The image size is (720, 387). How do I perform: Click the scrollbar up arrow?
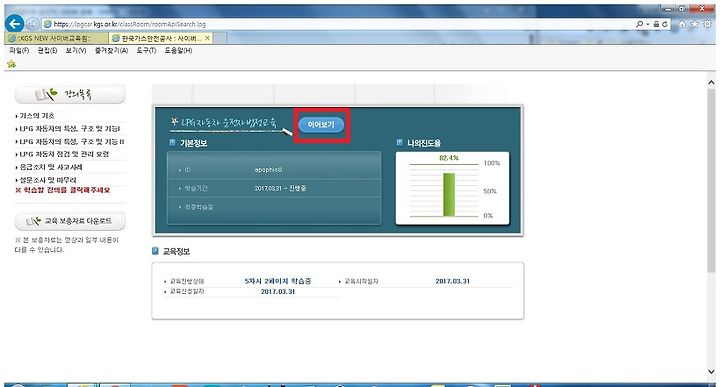click(711, 83)
